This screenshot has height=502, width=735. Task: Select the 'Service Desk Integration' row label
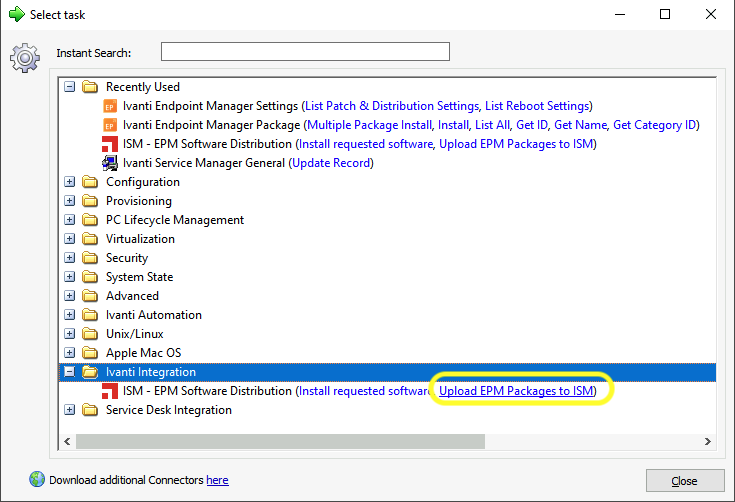click(169, 410)
